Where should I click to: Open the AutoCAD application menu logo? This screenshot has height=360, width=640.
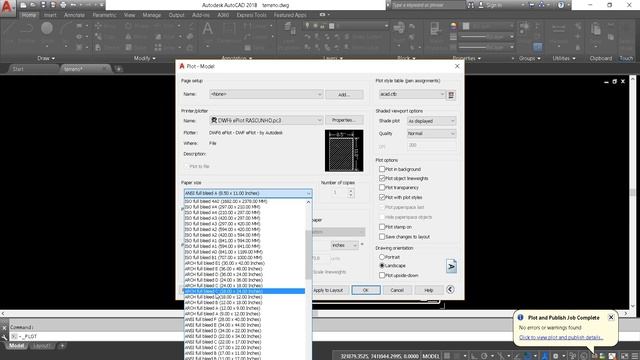tap(7, 8)
